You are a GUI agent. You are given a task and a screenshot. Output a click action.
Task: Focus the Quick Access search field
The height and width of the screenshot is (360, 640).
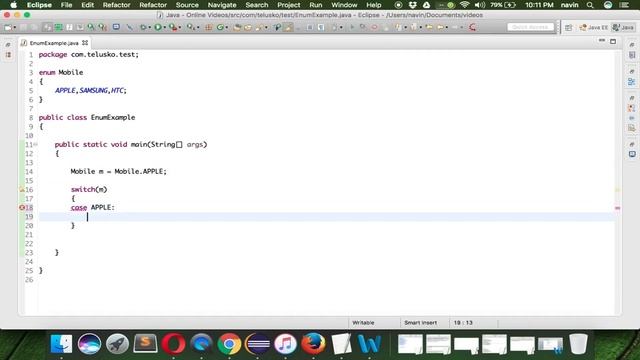pyautogui.click(x=530, y=27)
